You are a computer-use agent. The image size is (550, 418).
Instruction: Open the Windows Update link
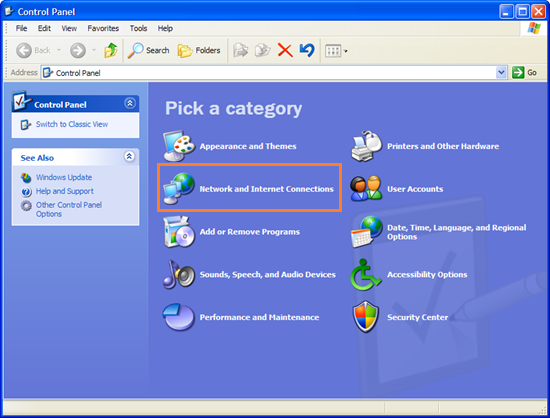(x=64, y=177)
